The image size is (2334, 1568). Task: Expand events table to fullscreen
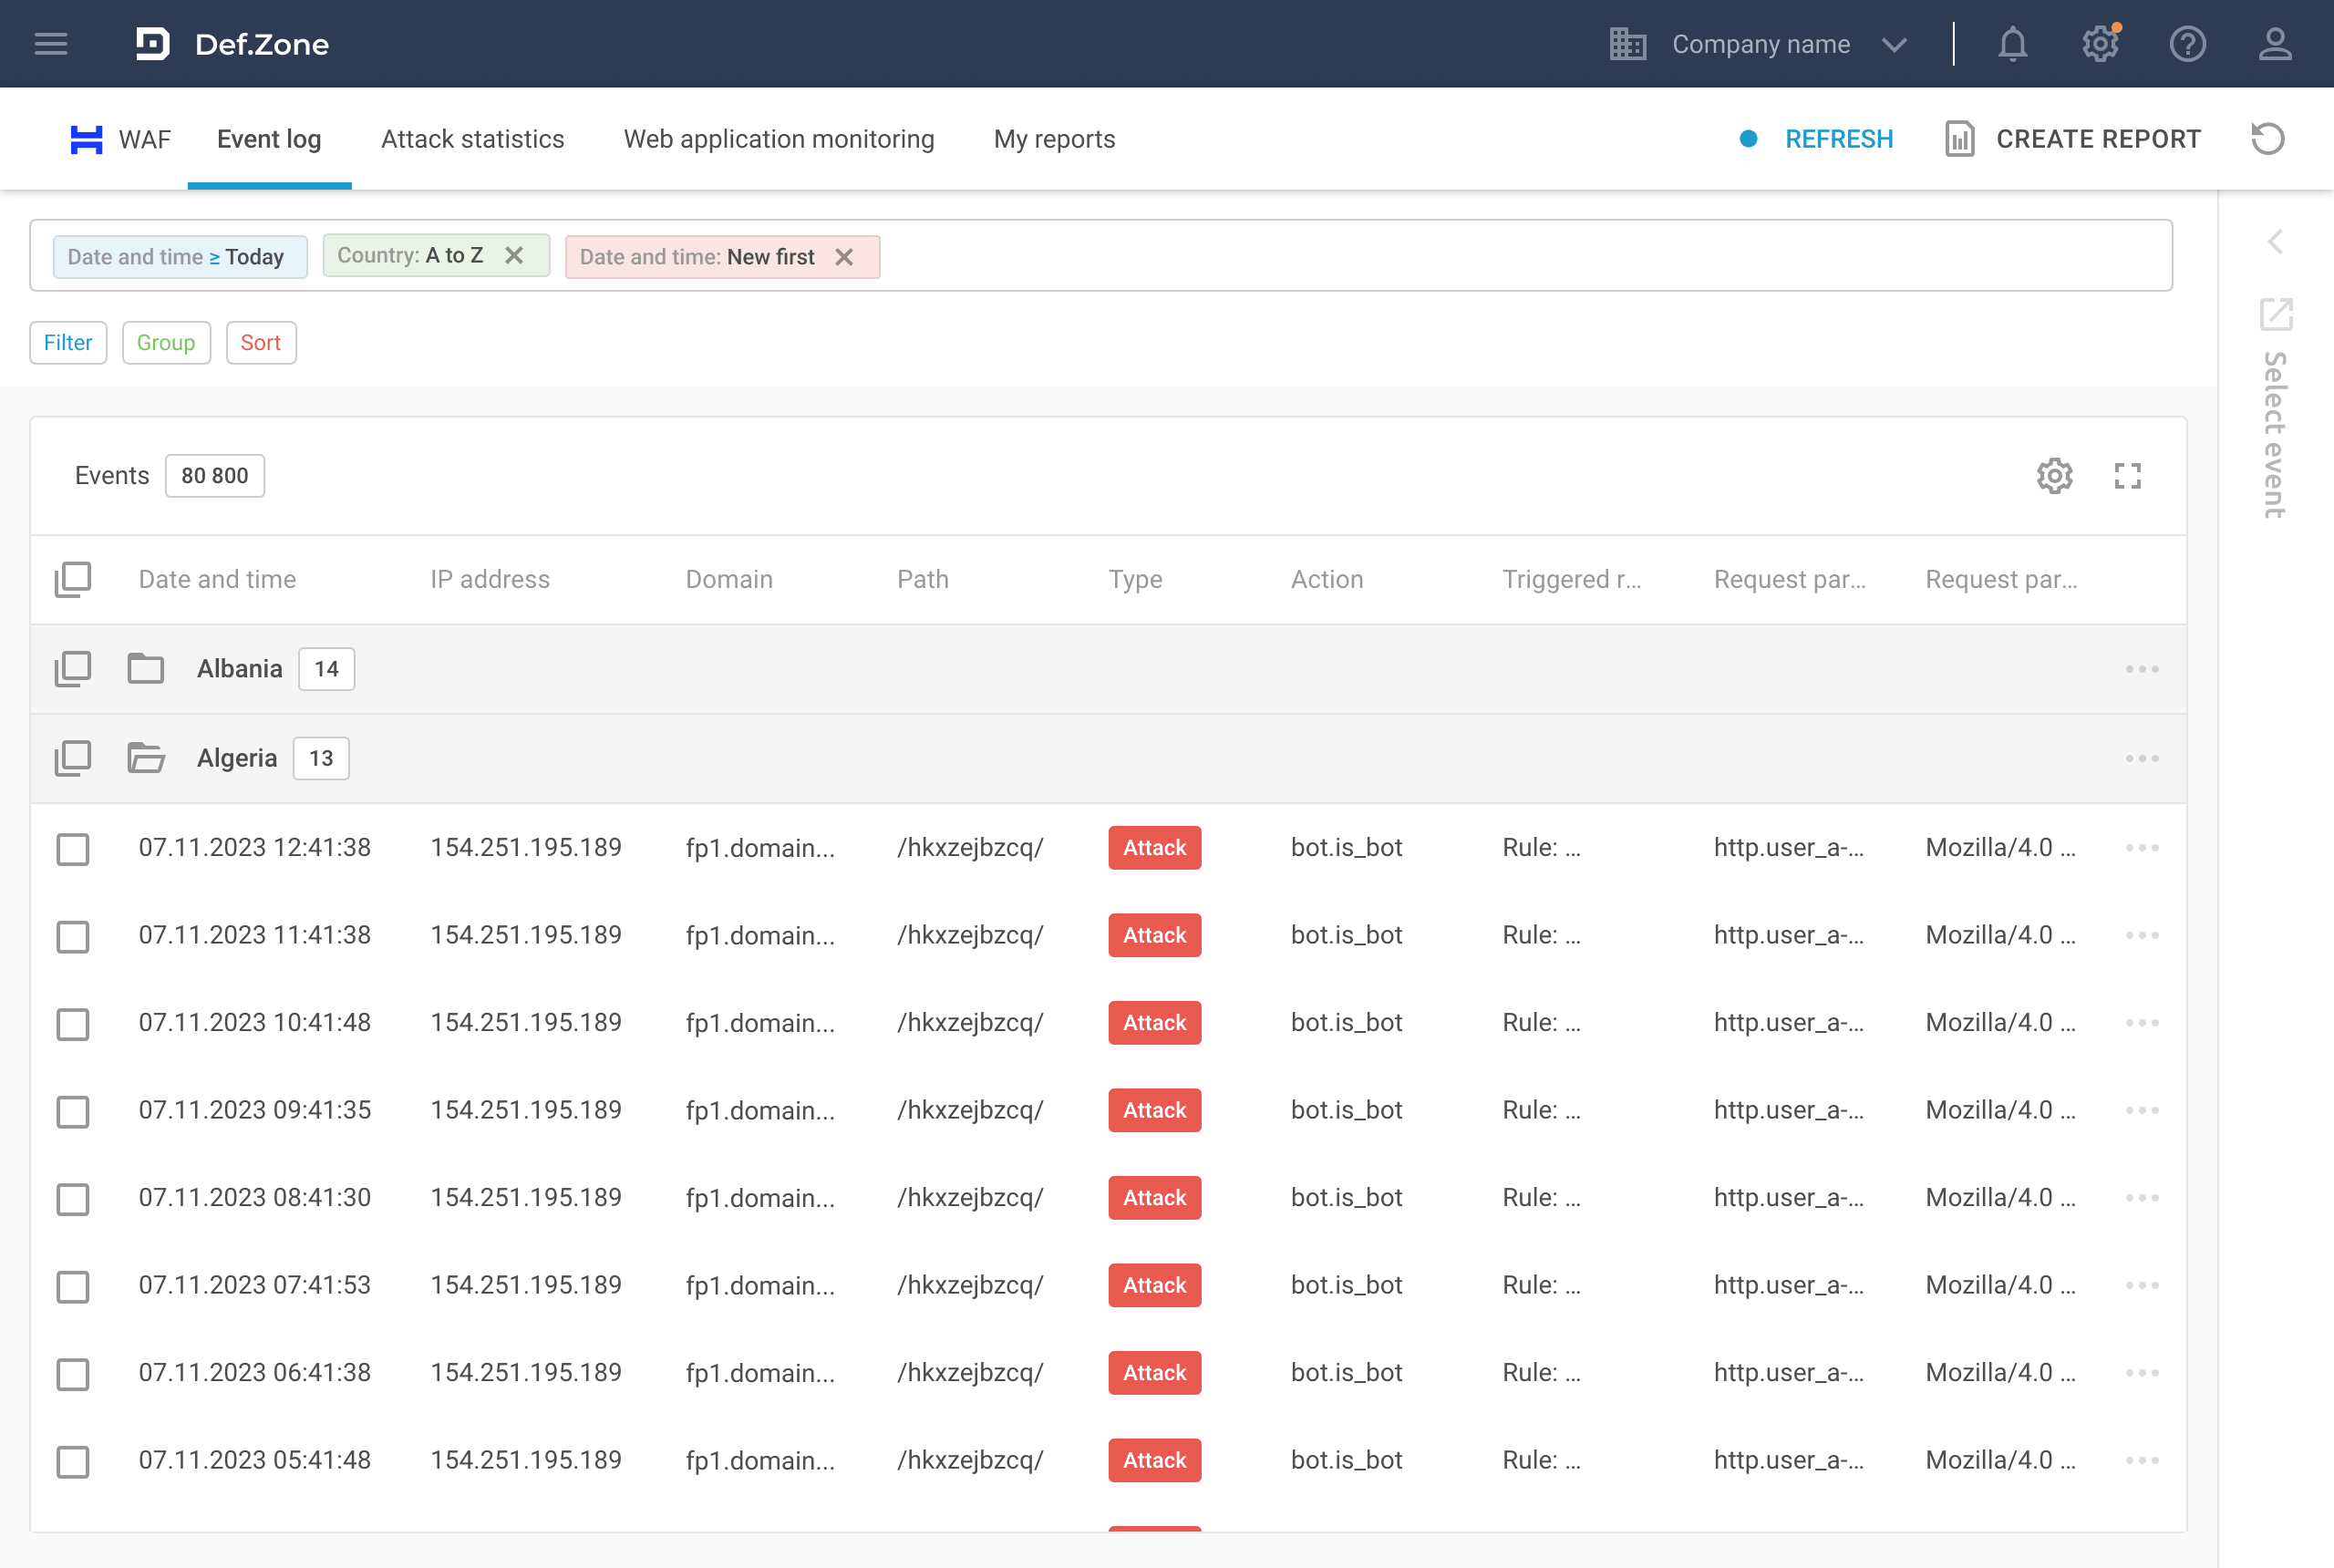point(2127,476)
